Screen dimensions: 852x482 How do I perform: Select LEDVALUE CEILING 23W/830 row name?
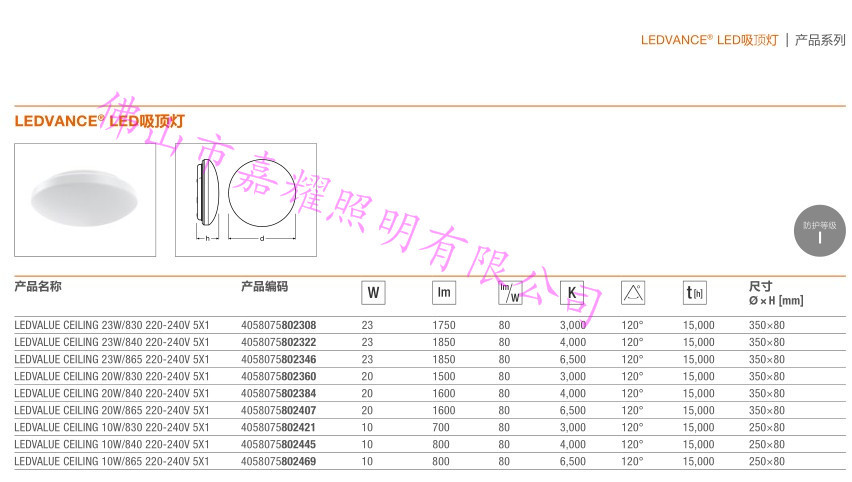click(112, 325)
